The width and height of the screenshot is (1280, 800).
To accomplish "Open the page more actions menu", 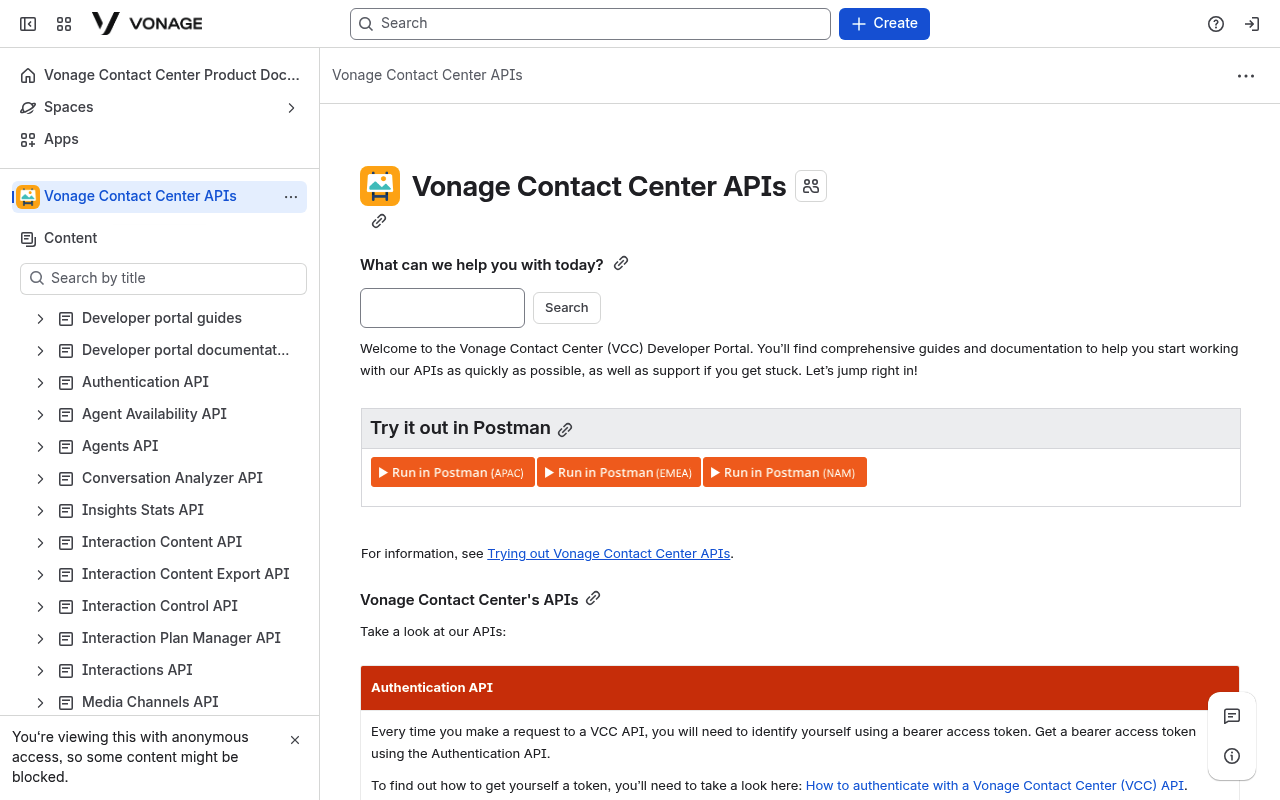I will click(x=1246, y=76).
